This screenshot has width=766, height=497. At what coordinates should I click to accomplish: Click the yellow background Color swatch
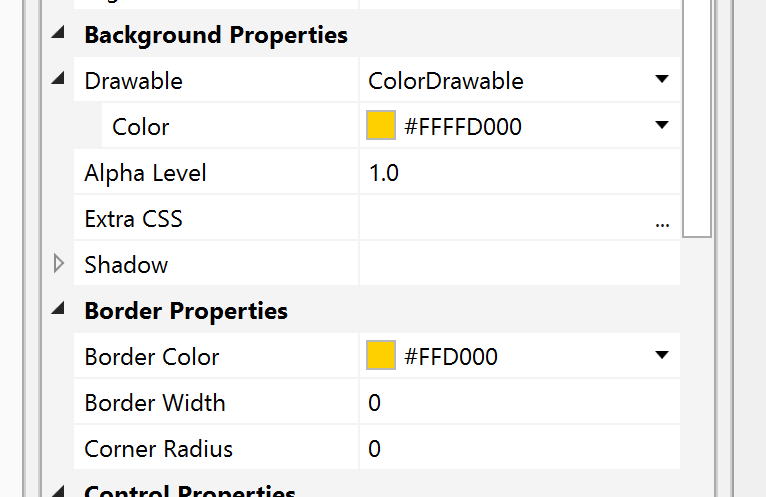point(381,127)
